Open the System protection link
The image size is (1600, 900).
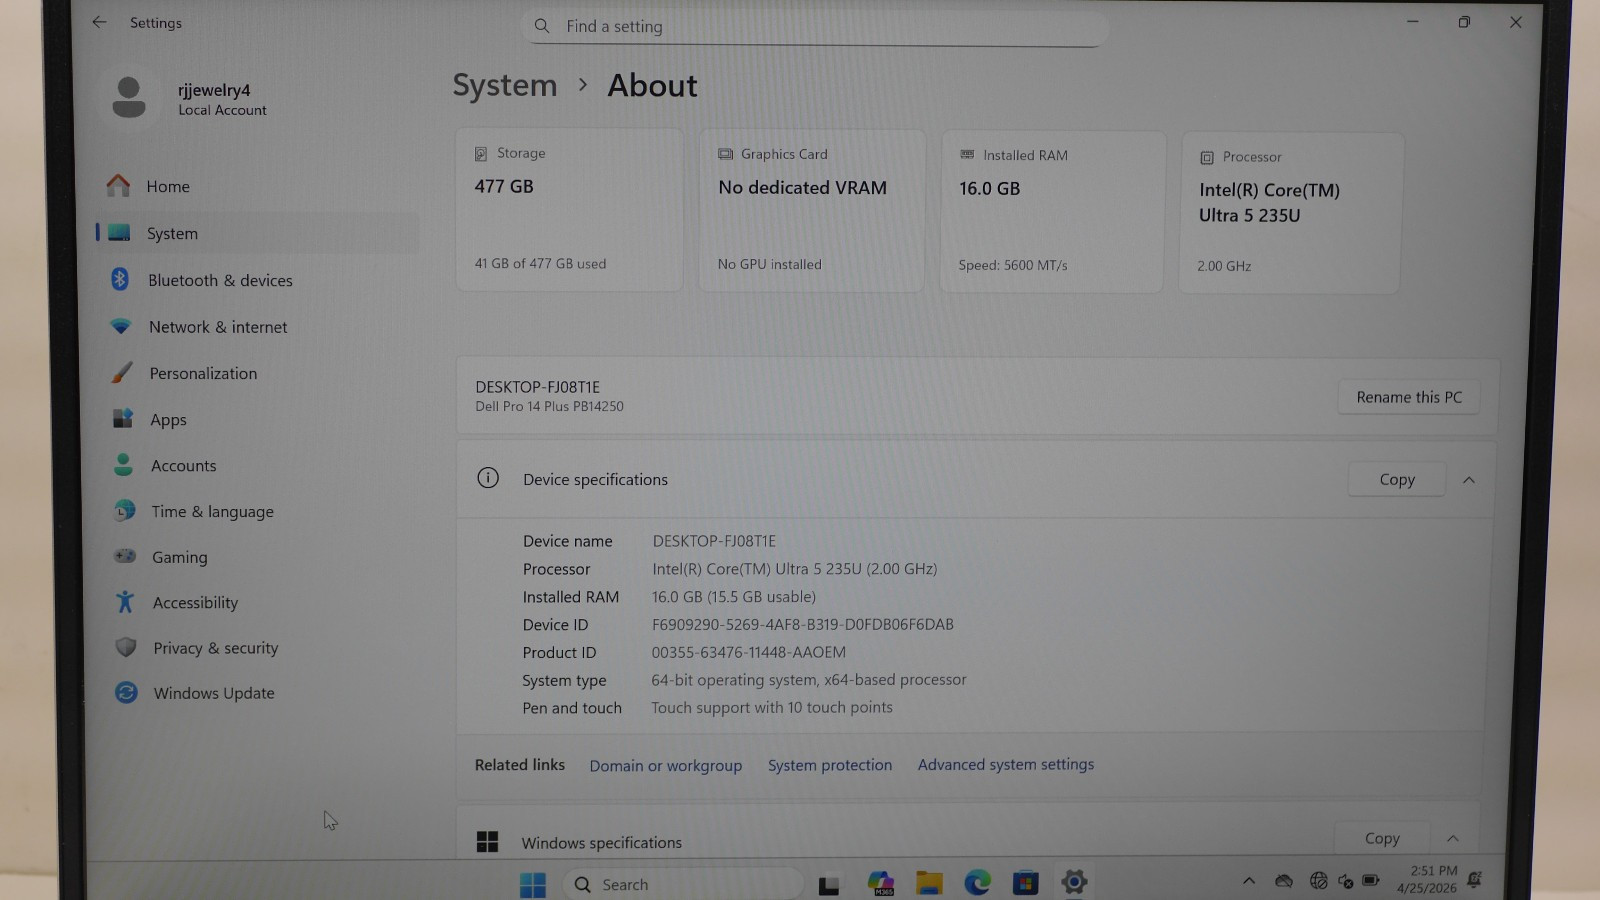click(830, 765)
